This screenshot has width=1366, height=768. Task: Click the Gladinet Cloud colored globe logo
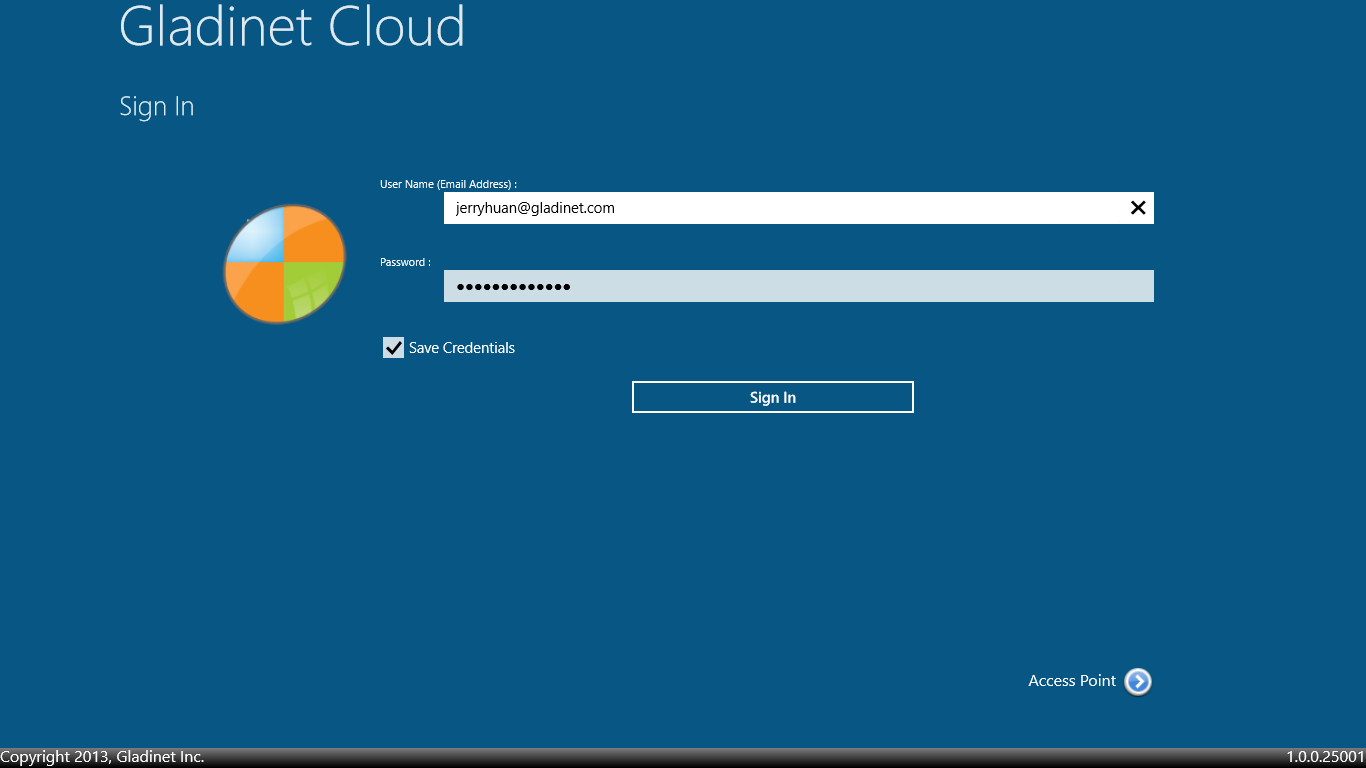coord(284,264)
